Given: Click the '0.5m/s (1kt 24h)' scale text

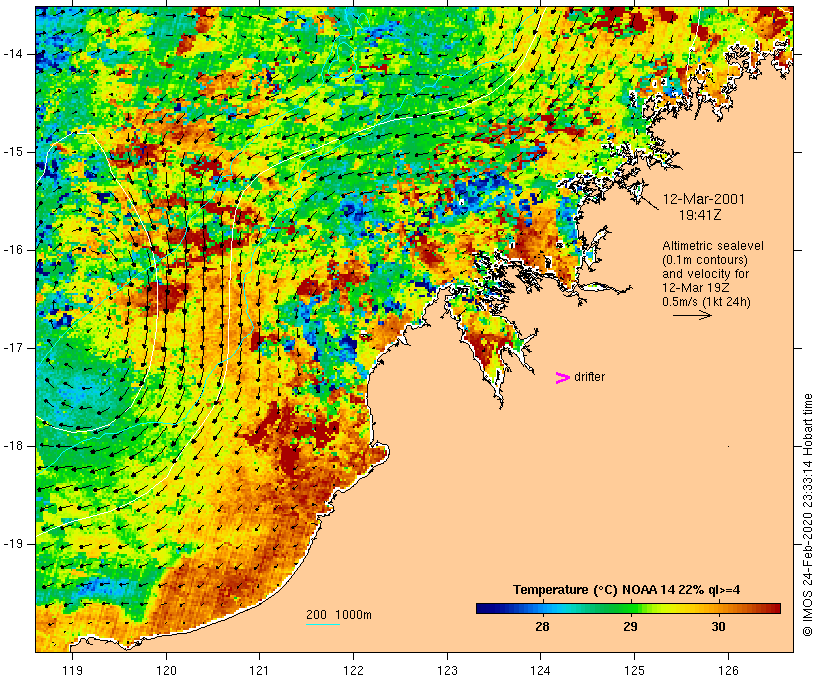Looking at the screenshot, I should pos(706,302).
